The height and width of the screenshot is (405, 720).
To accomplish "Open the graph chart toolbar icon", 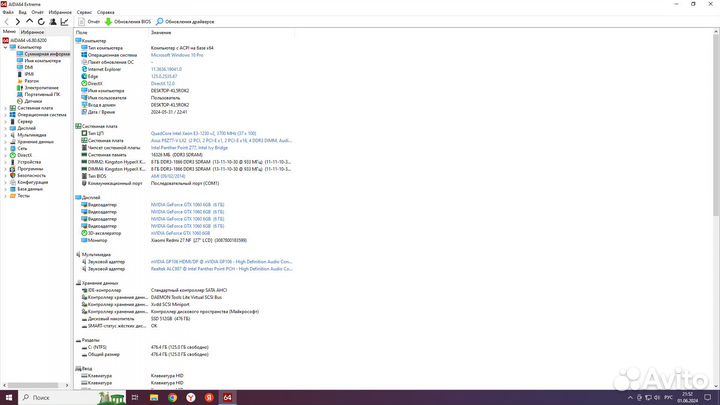I will click(64, 22).
